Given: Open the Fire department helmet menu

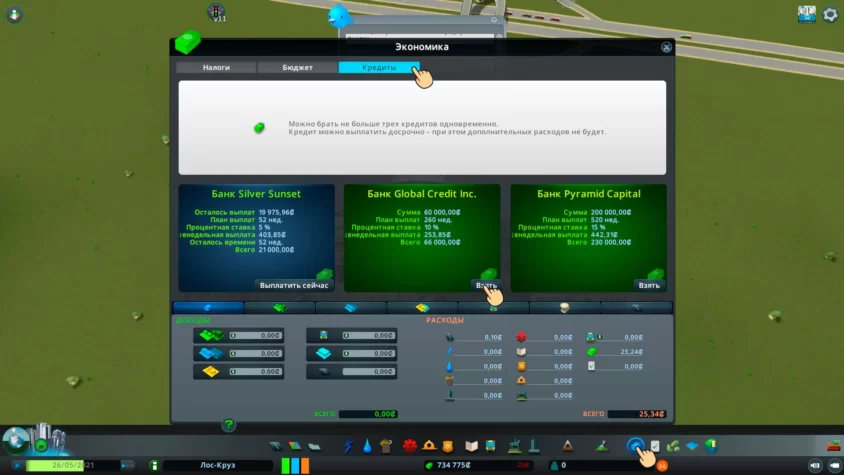Looking at the screenshot, I should point(429,446).
